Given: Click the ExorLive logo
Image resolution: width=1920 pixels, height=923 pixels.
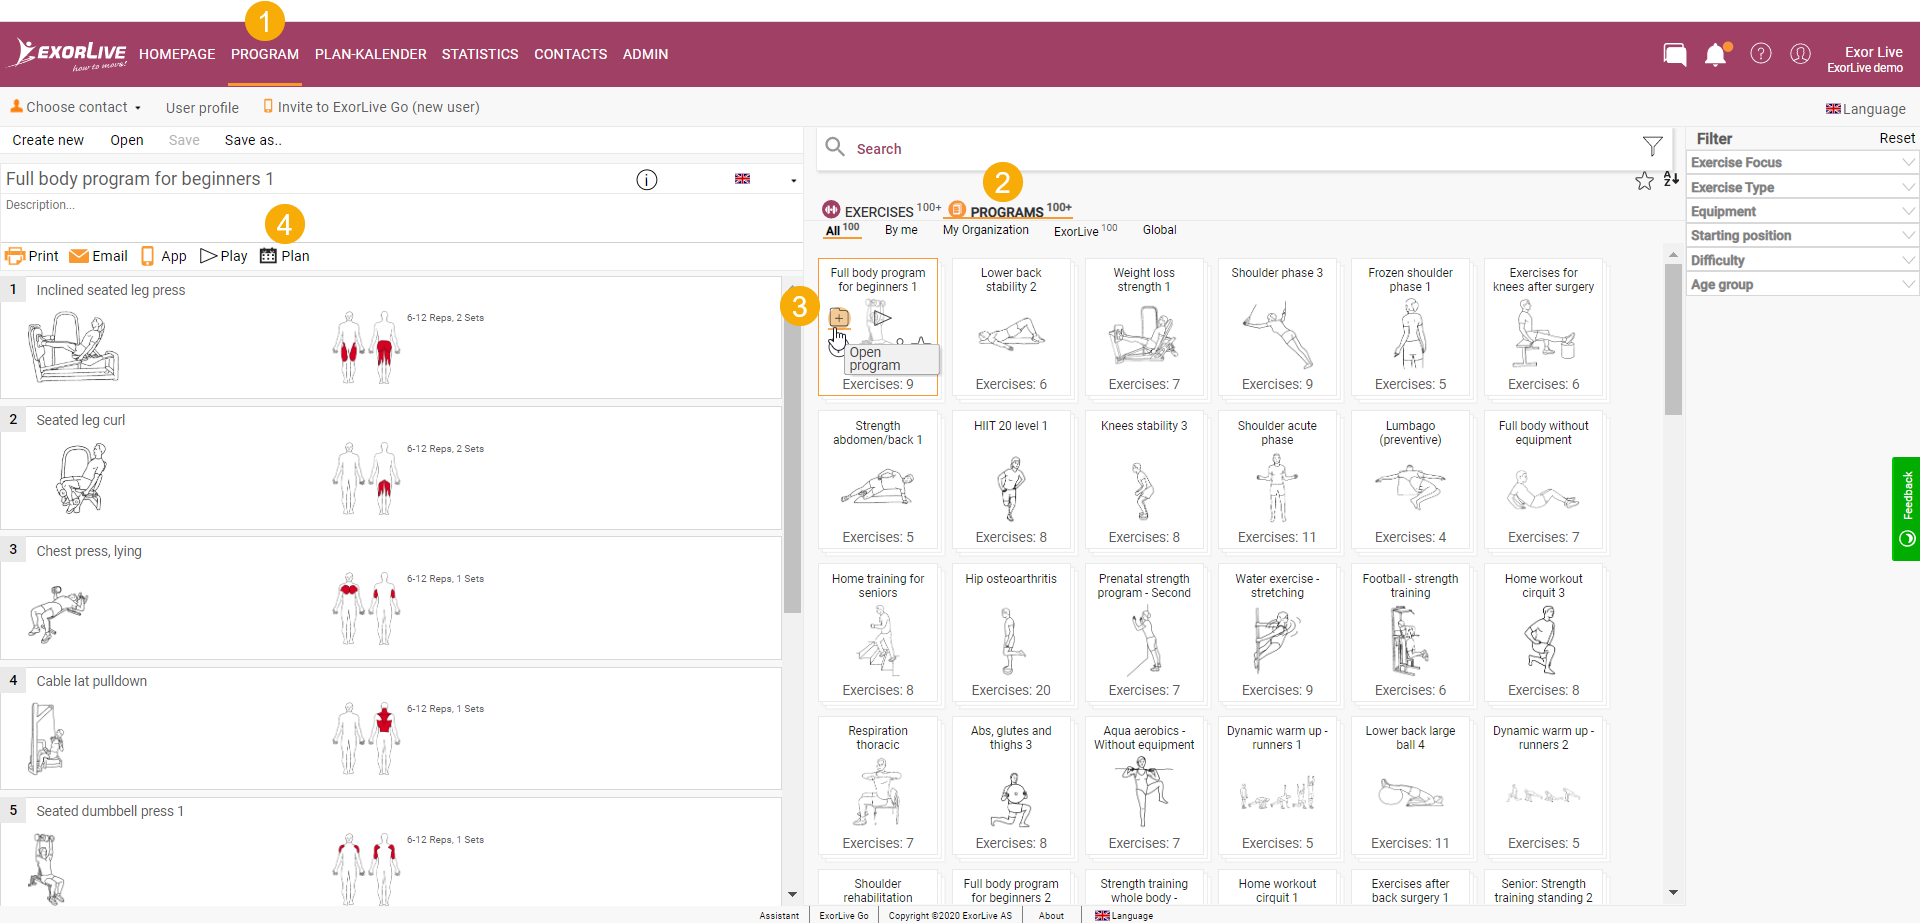Looking at the screenshot, I should pos(69,54).
